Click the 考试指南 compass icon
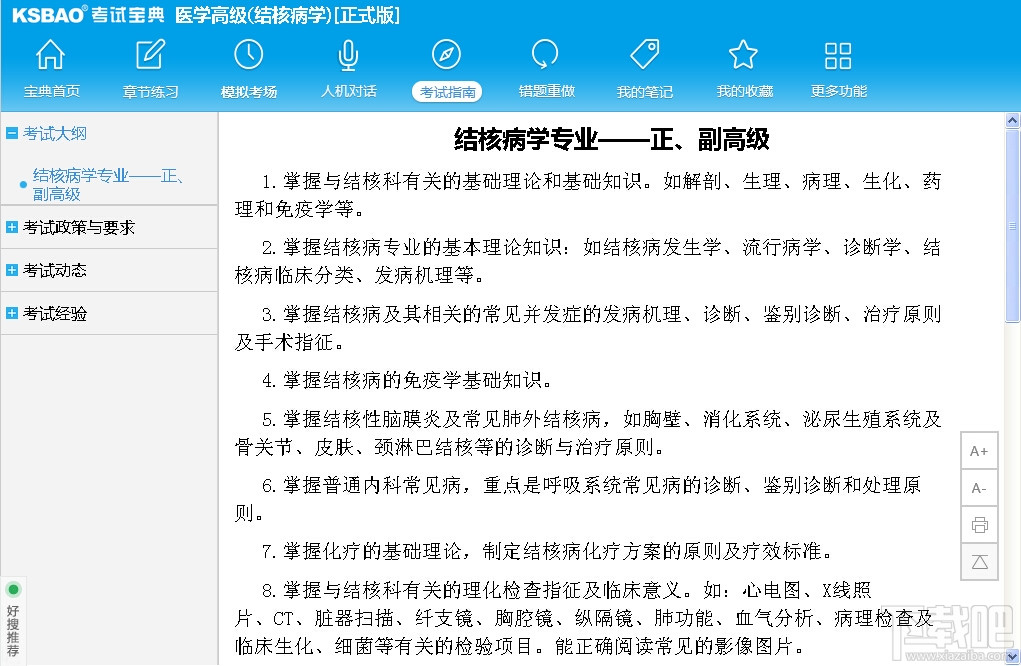This screenshot has width=1021, height=666. [446, 54]
